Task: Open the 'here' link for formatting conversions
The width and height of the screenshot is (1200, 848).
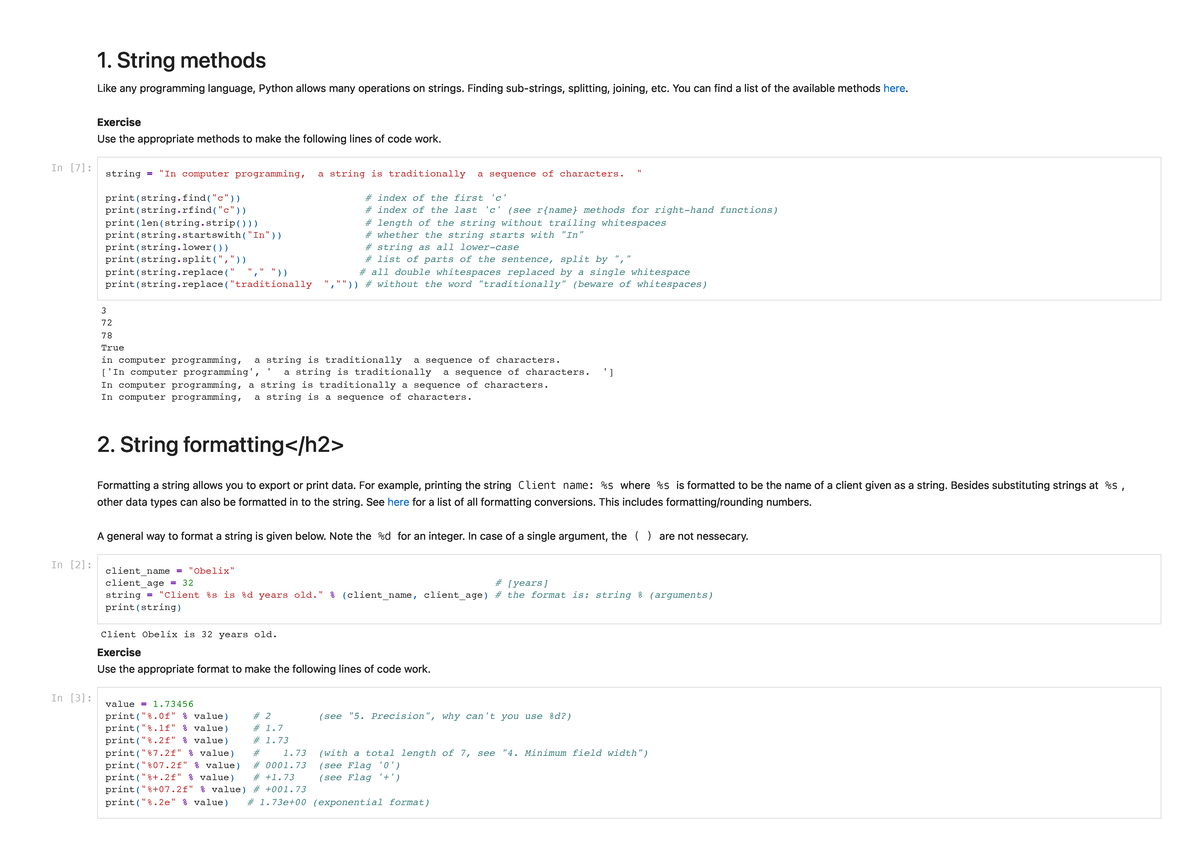Action: (398, 502)
